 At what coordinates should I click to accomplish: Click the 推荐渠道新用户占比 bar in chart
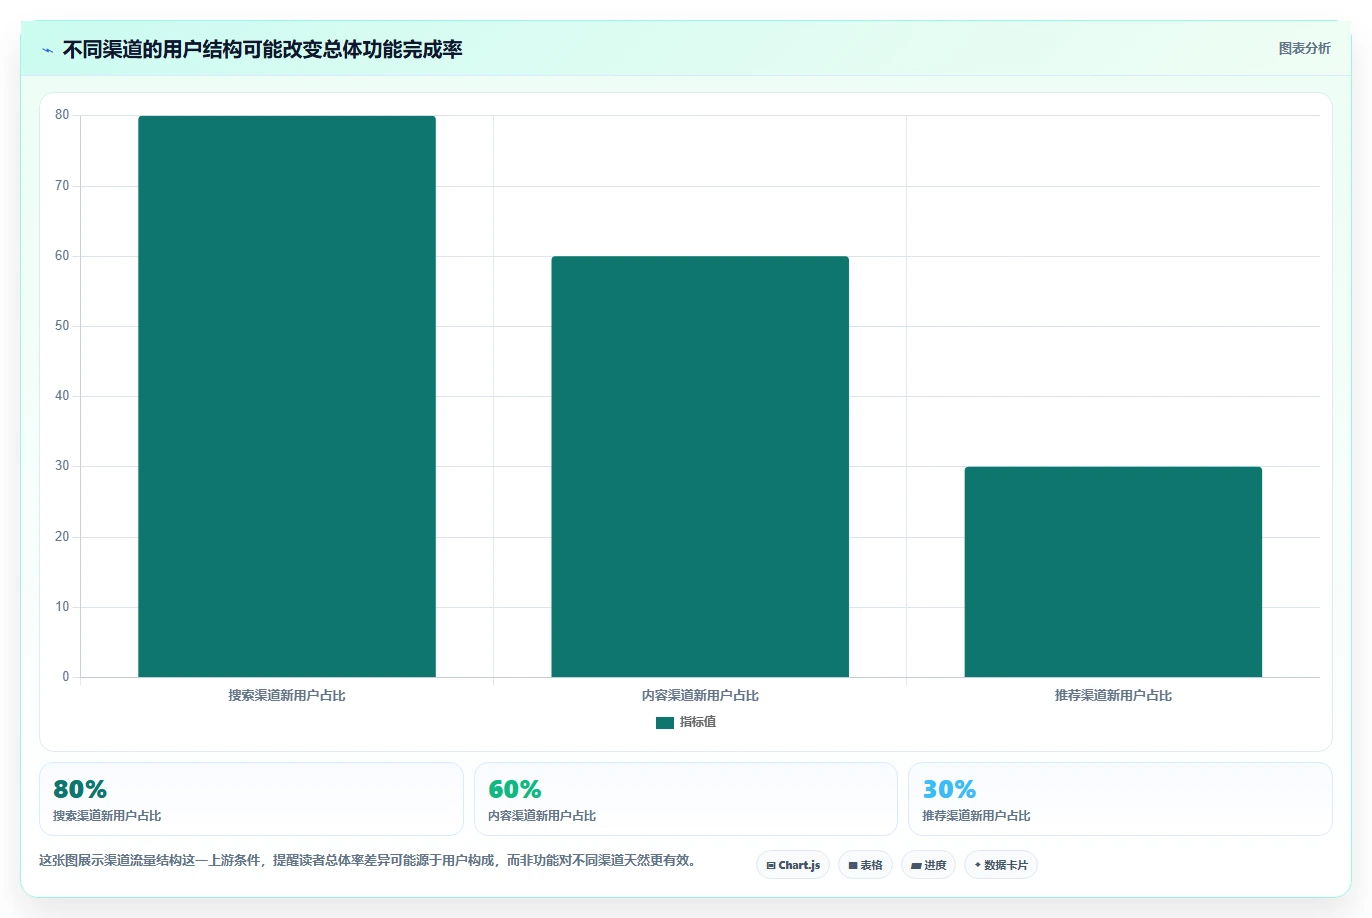point(1113,572)
